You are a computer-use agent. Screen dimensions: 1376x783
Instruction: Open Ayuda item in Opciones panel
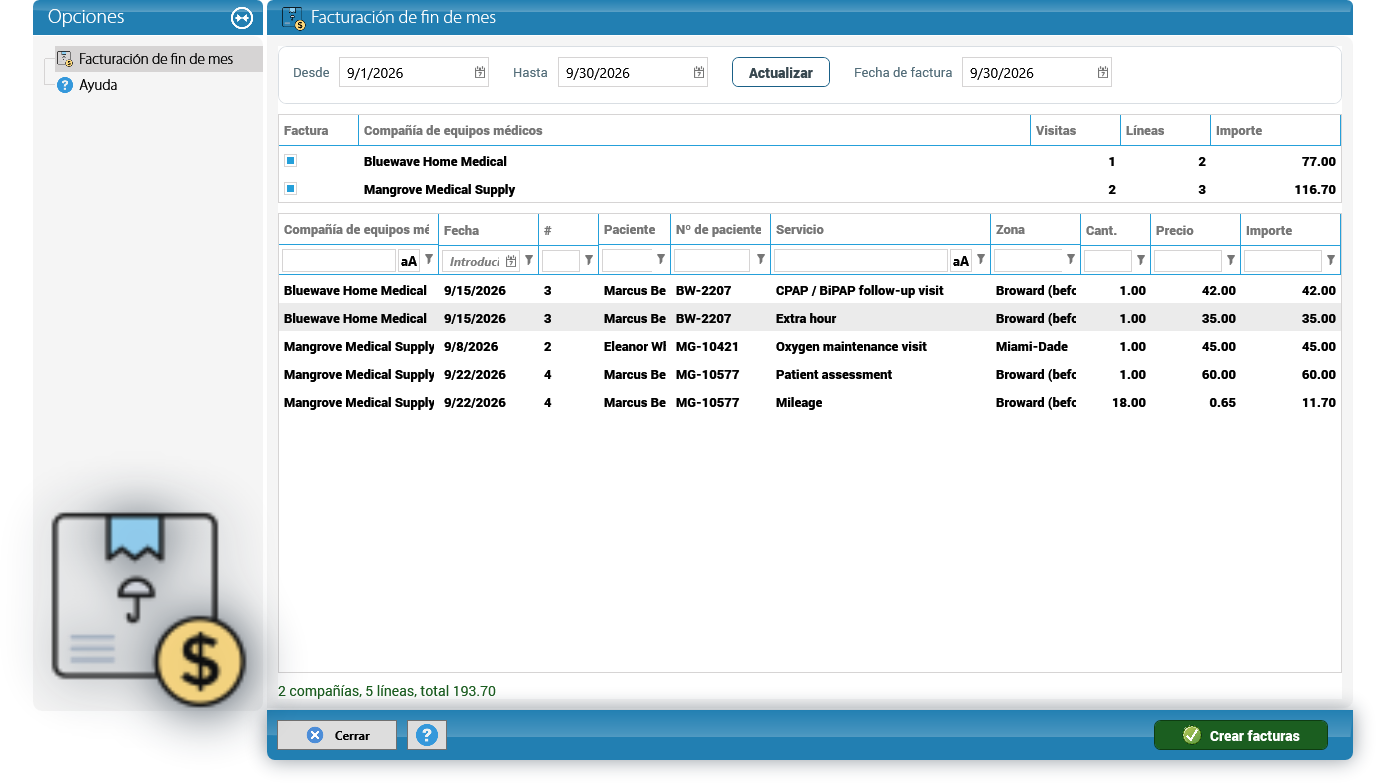coord(98,85)
